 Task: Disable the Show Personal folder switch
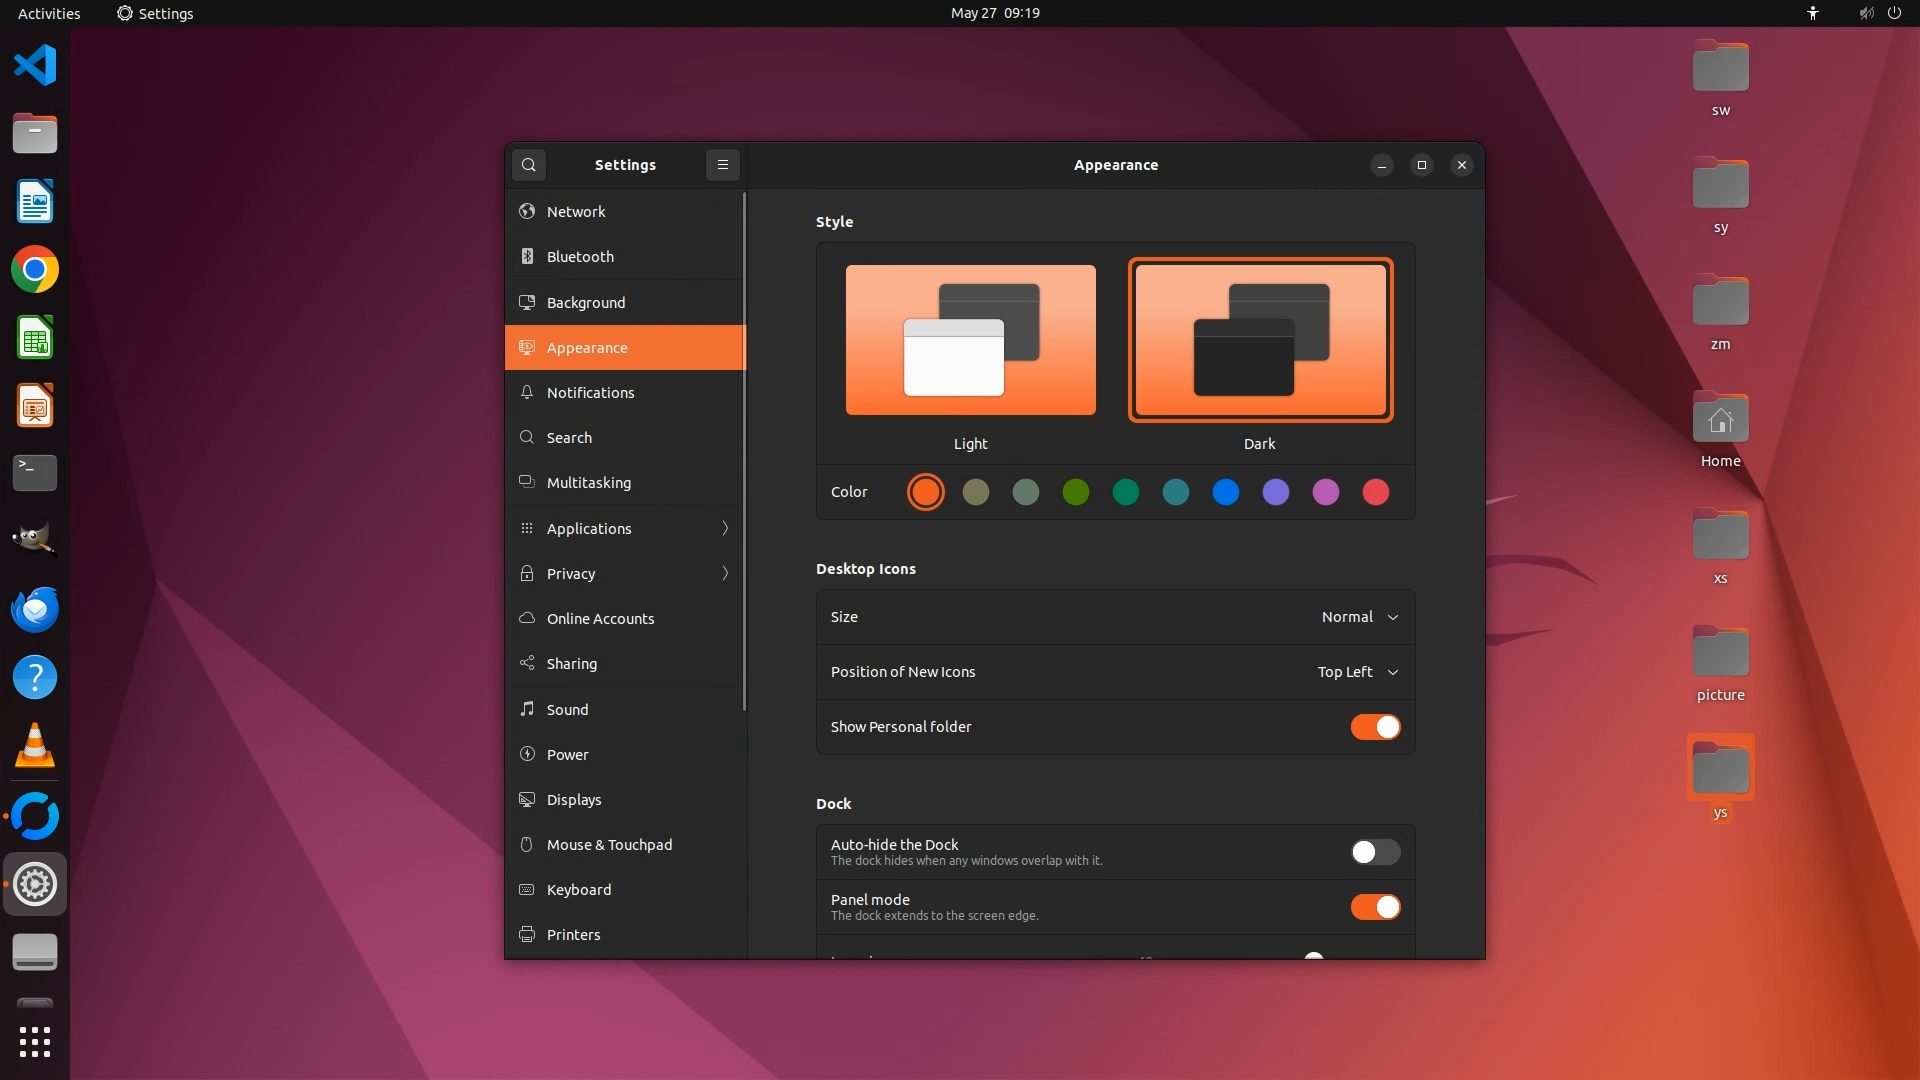point(1375,727)
